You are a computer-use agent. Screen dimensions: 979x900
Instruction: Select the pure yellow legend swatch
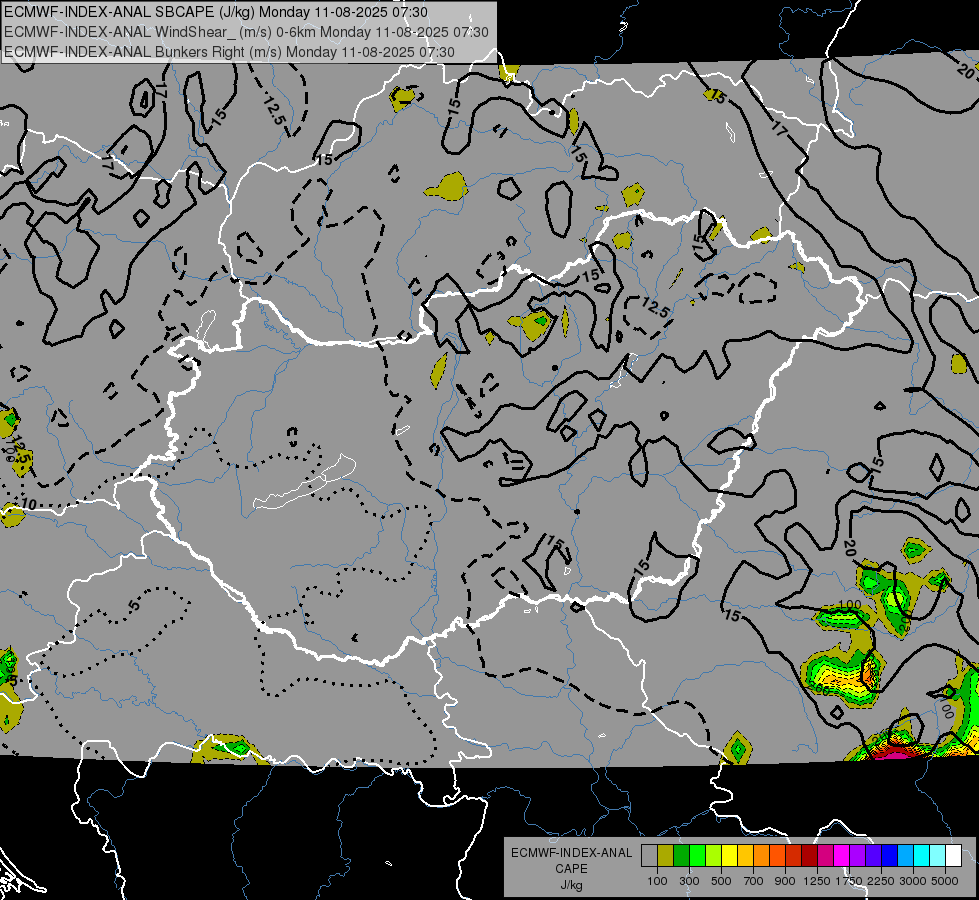(729, 856)
